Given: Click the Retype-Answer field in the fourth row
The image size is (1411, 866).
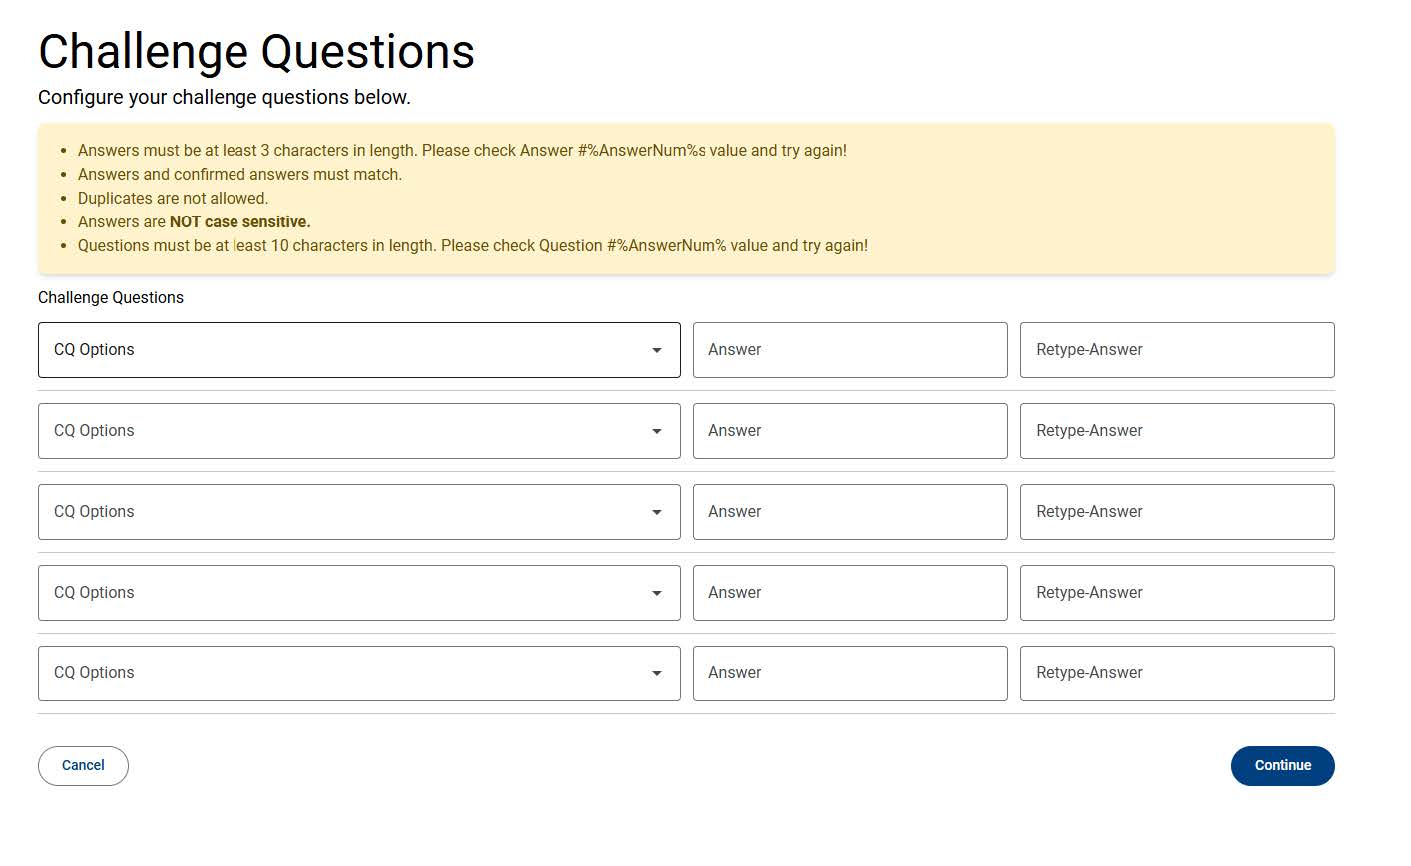Looking at the screenshot, I should [x=1176, y=592].
